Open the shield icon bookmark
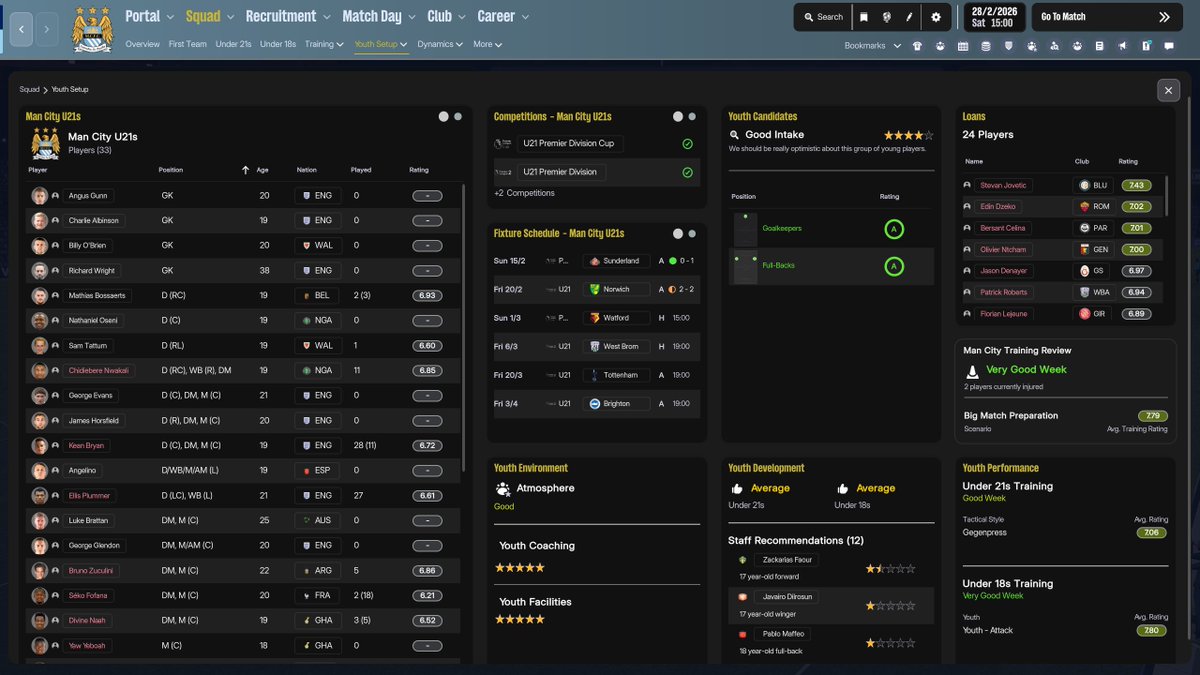1200x675 pixels. coord(1008,46)
